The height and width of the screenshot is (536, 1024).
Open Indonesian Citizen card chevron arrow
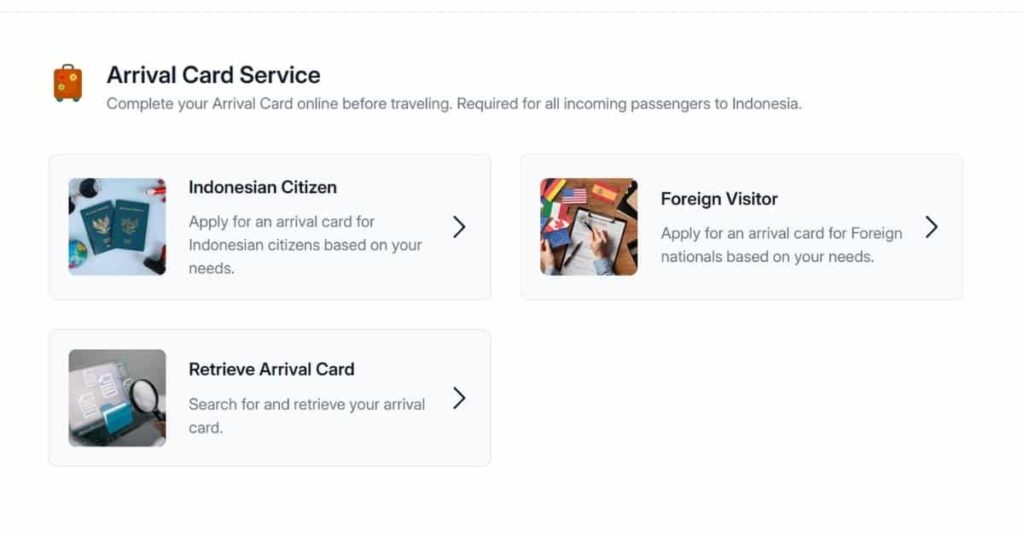coord(459,227)
